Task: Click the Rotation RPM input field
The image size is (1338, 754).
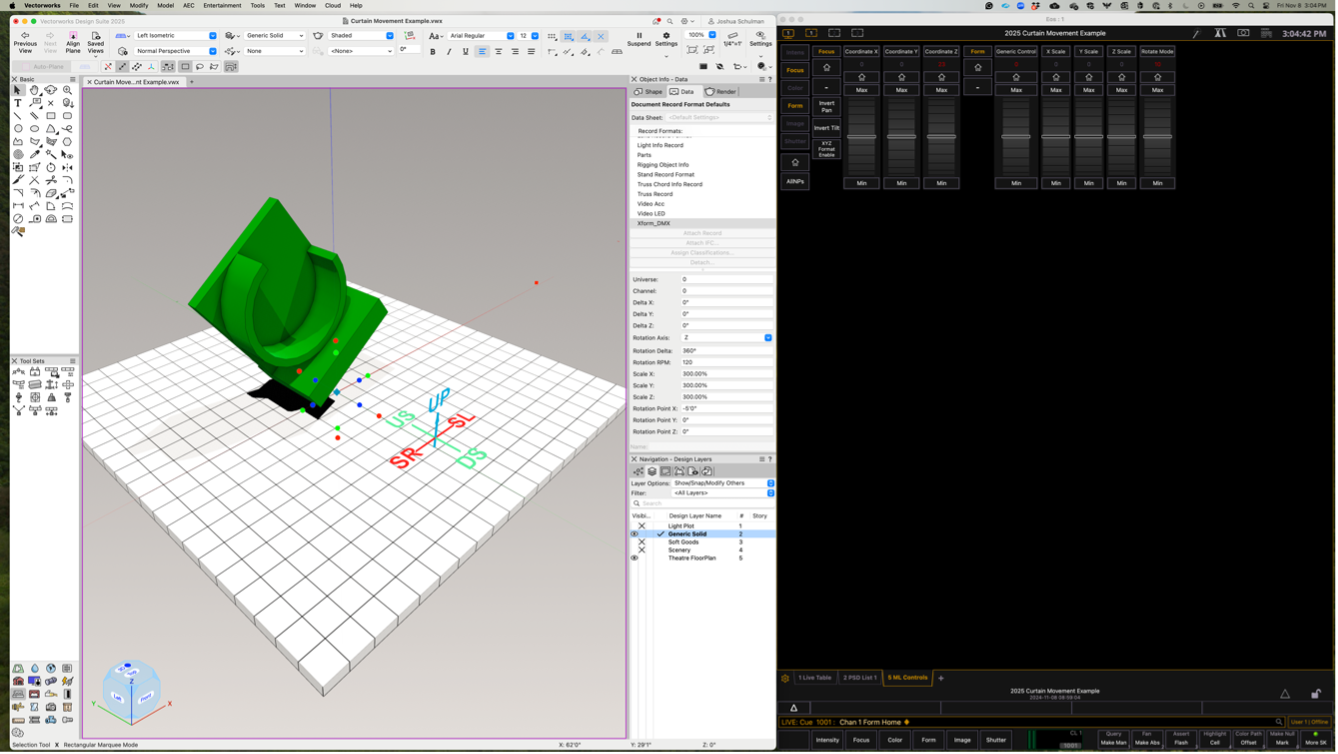Action: pos(727,362)
